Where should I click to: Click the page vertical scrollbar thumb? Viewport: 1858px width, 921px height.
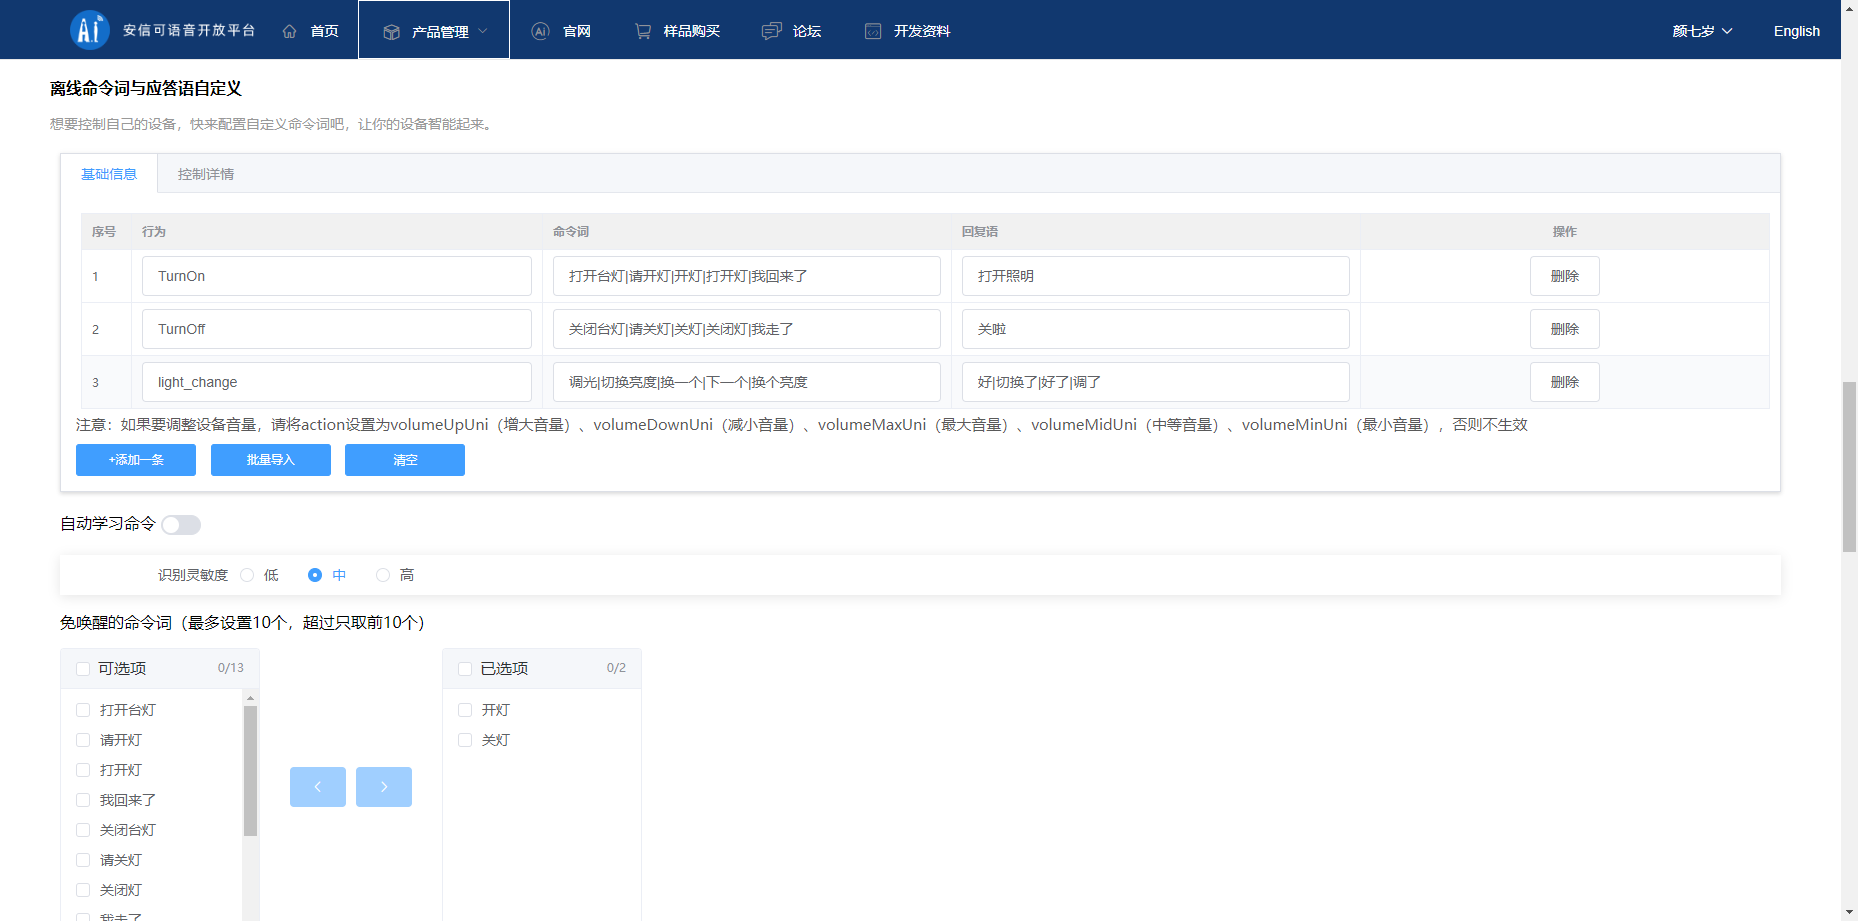coord(1849,466)
